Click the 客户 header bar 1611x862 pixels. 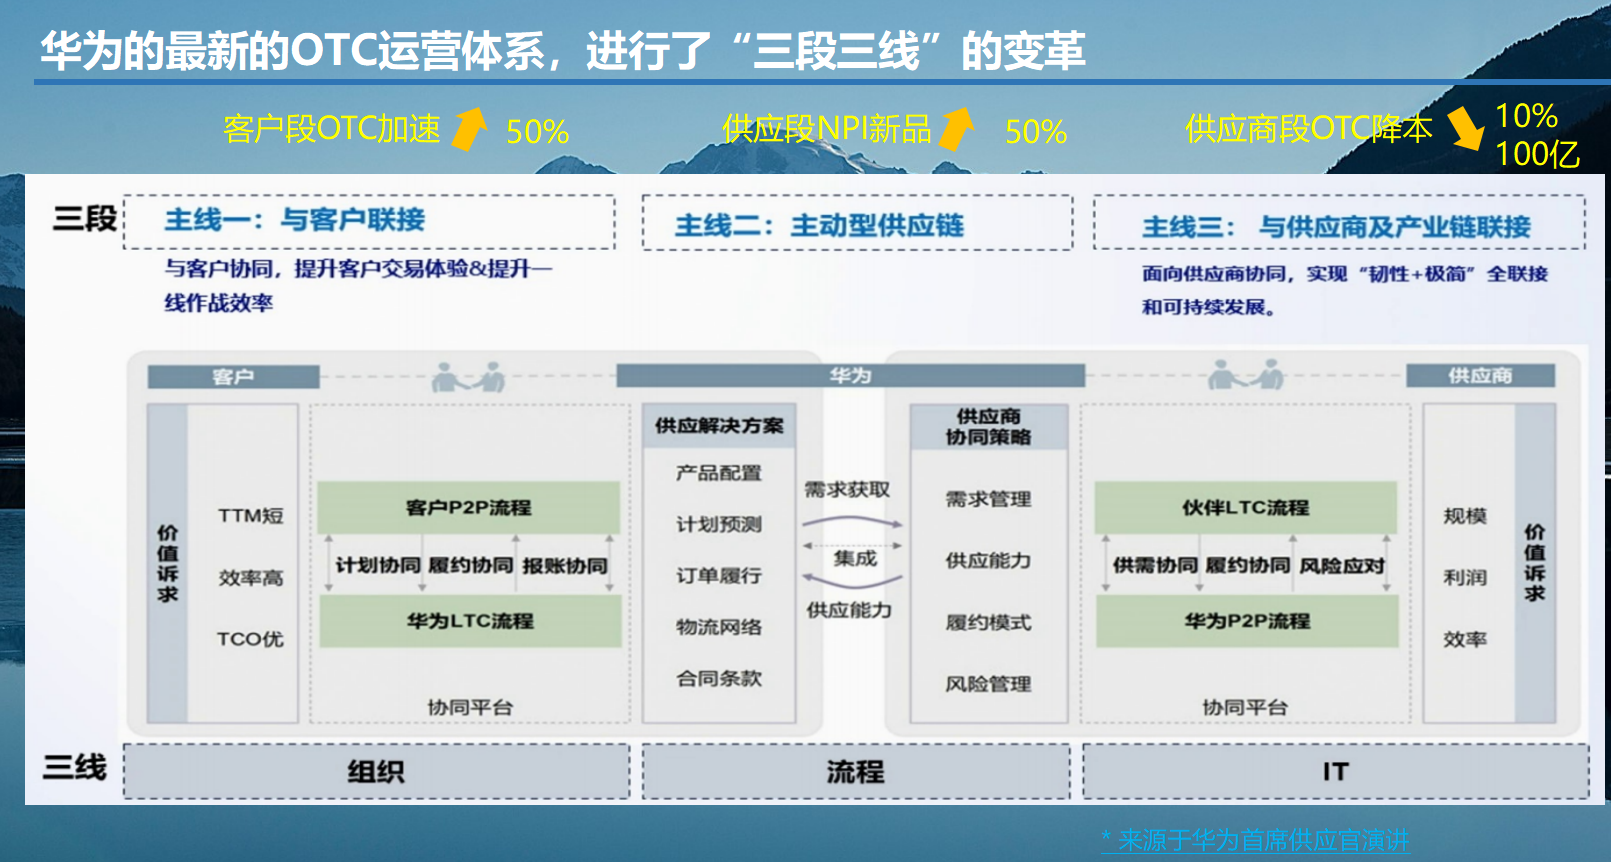pyautogui.click(x=233, y=377)
